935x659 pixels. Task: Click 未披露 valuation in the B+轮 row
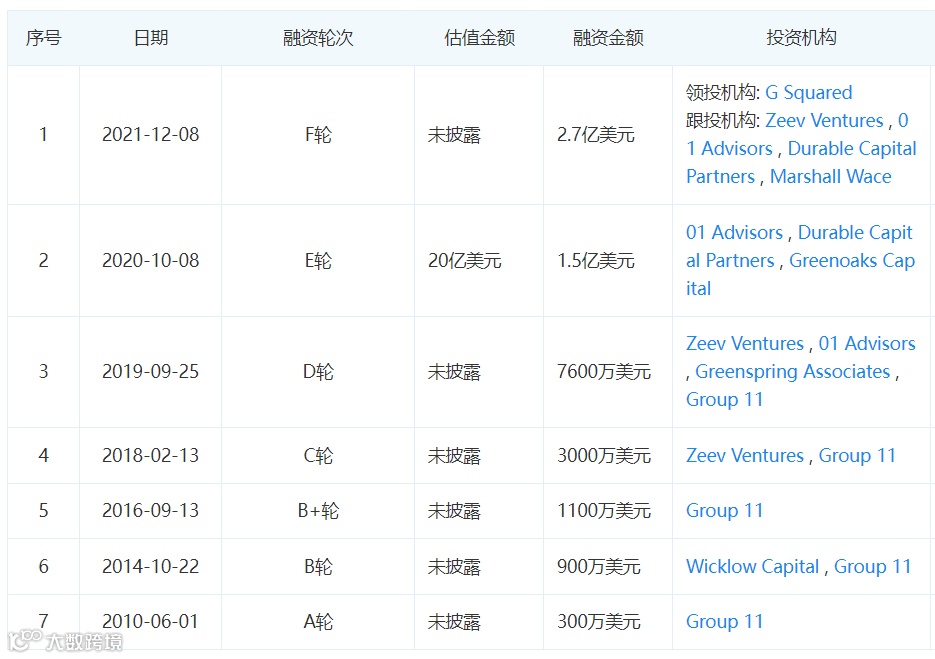[454, 511]
